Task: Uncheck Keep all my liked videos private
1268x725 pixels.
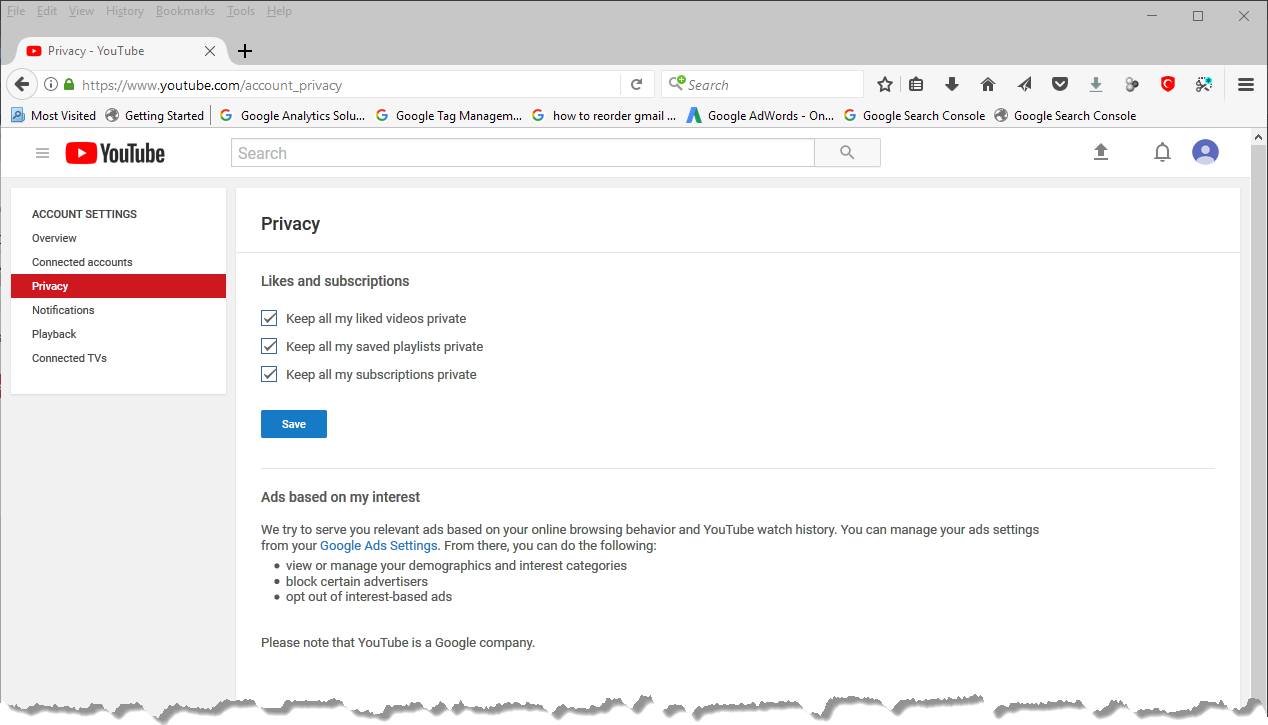Action: point(269,318)
